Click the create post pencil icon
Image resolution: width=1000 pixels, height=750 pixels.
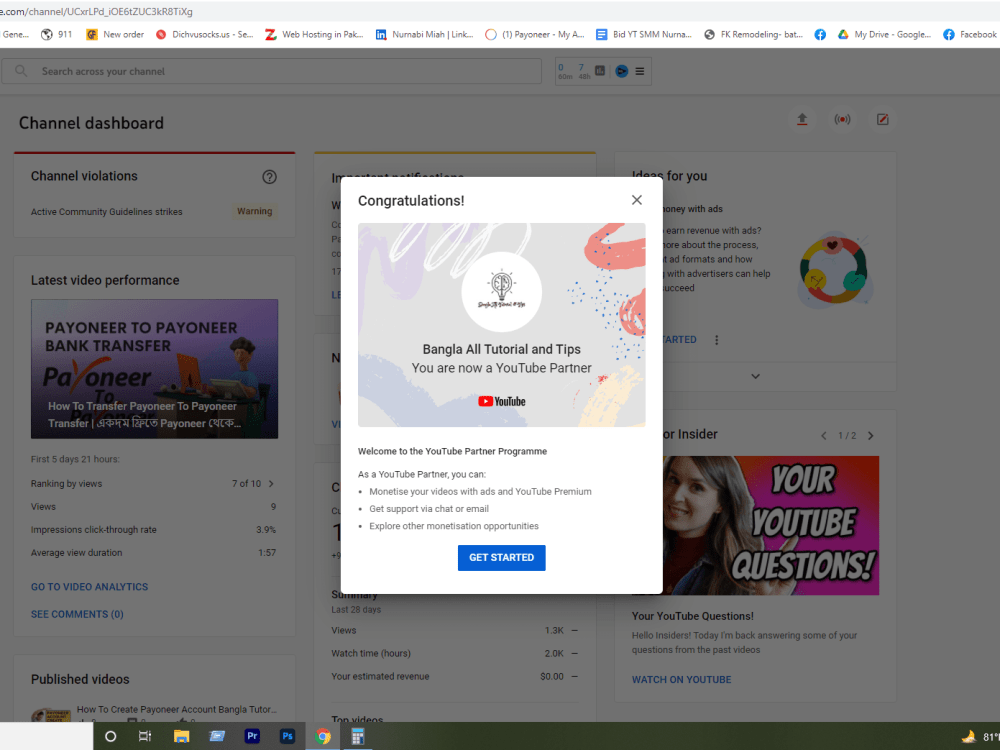tap(882, 119)
